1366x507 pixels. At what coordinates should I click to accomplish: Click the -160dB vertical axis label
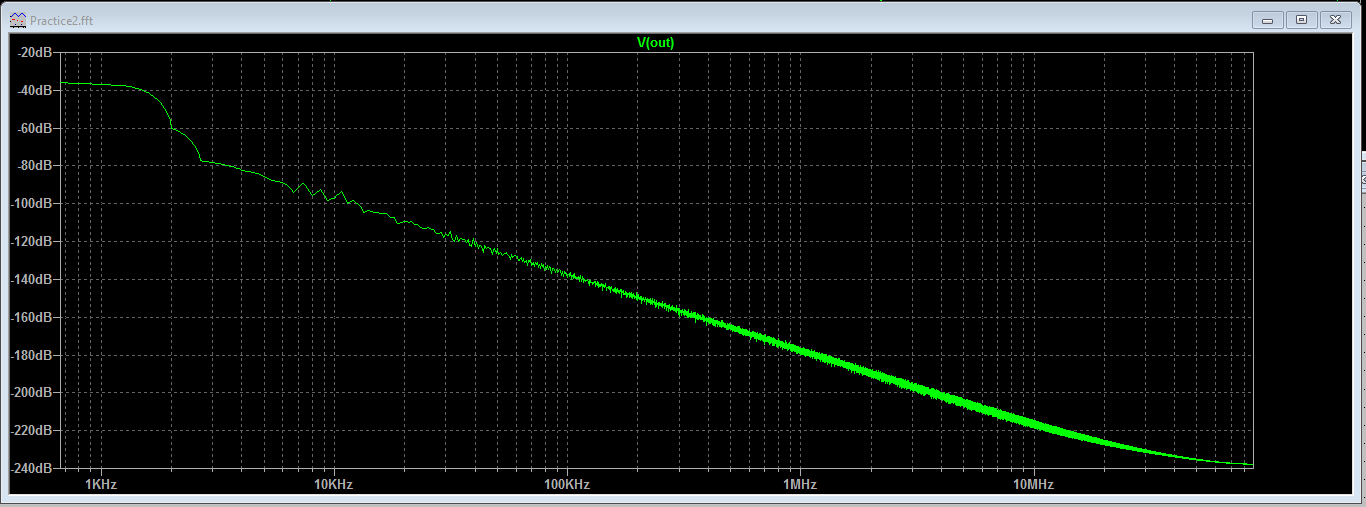point(32,317)
